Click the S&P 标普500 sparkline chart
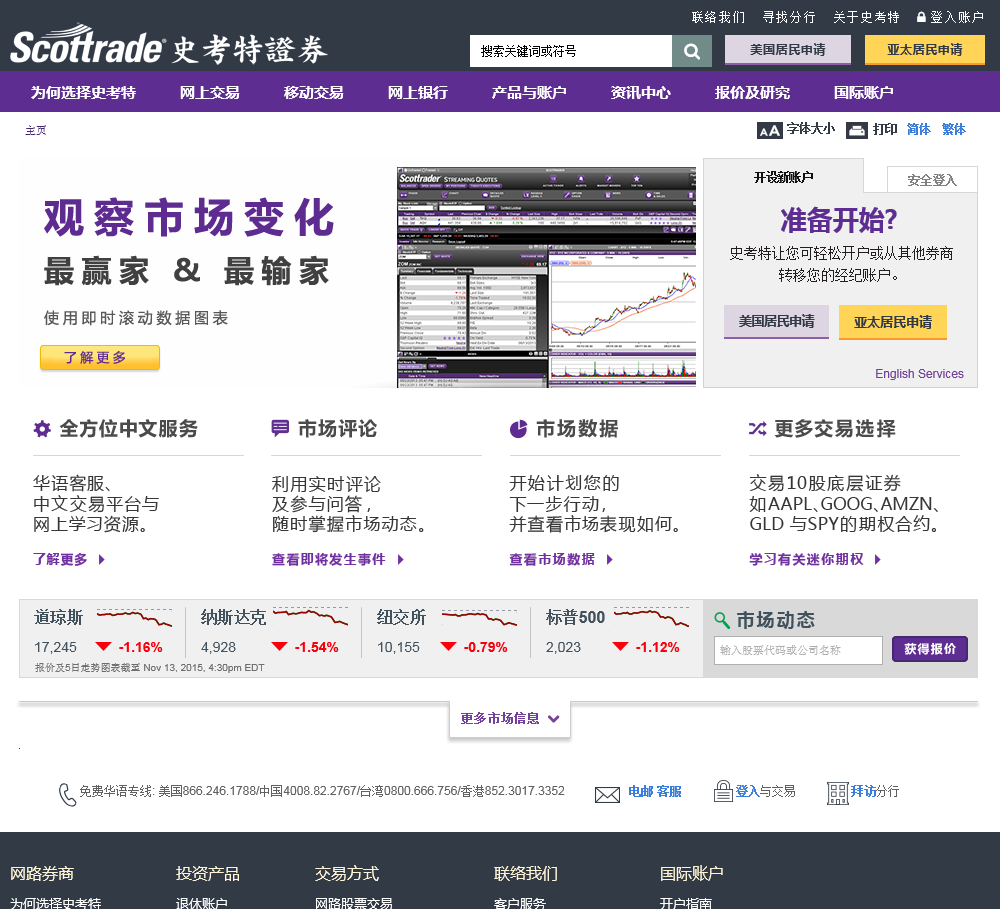 click(x=651, y=617)
